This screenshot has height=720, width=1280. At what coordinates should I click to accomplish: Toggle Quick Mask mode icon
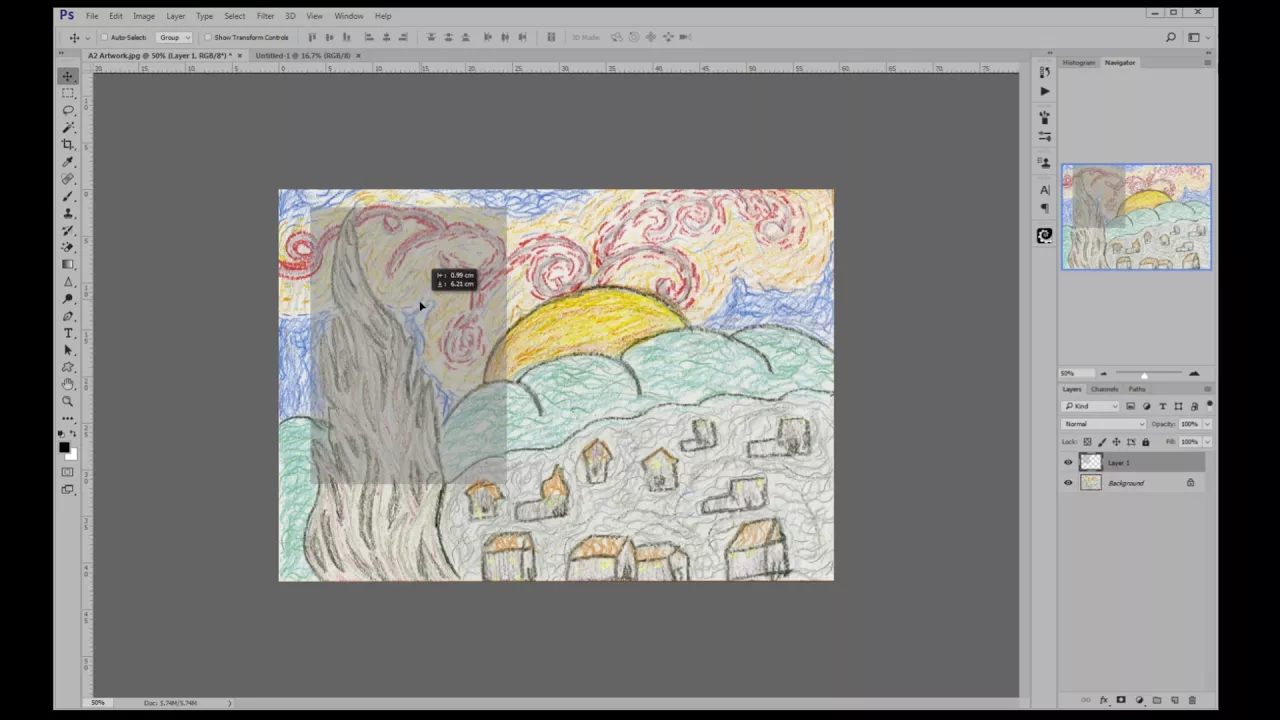click(68, 472)
